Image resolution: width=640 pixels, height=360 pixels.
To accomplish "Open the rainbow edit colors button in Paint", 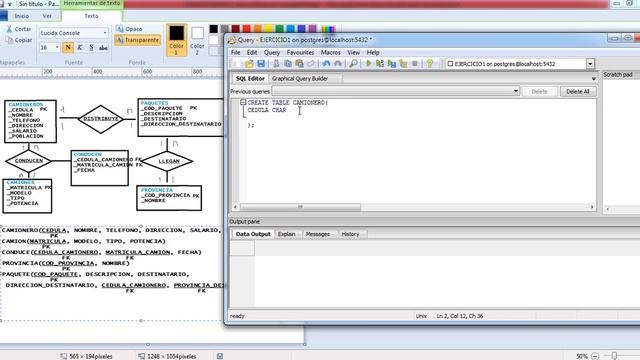I will pyautogui.click(x=328, y=29).
